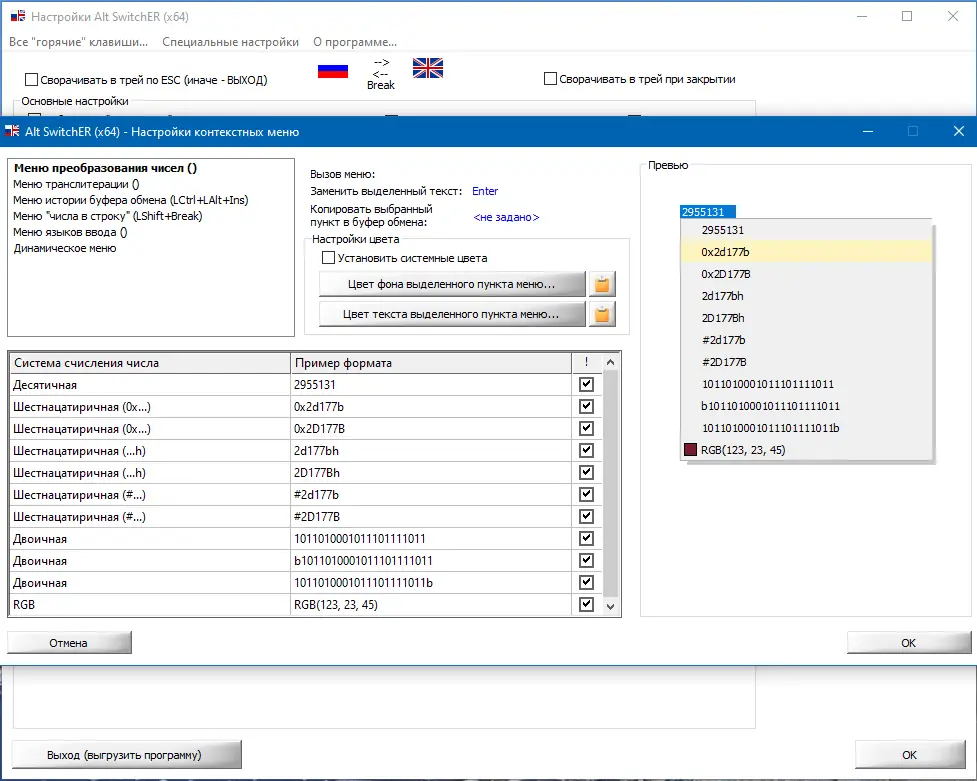Uncheck the 1011010001011101111011 row checkbox

click(x=586, y=539)
